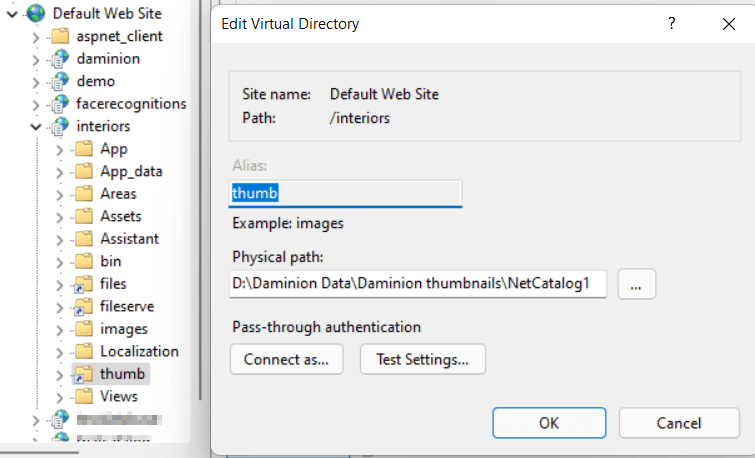Click the demo application icon
This screenshot has height=458, width=755.
(x=60, y=81)
